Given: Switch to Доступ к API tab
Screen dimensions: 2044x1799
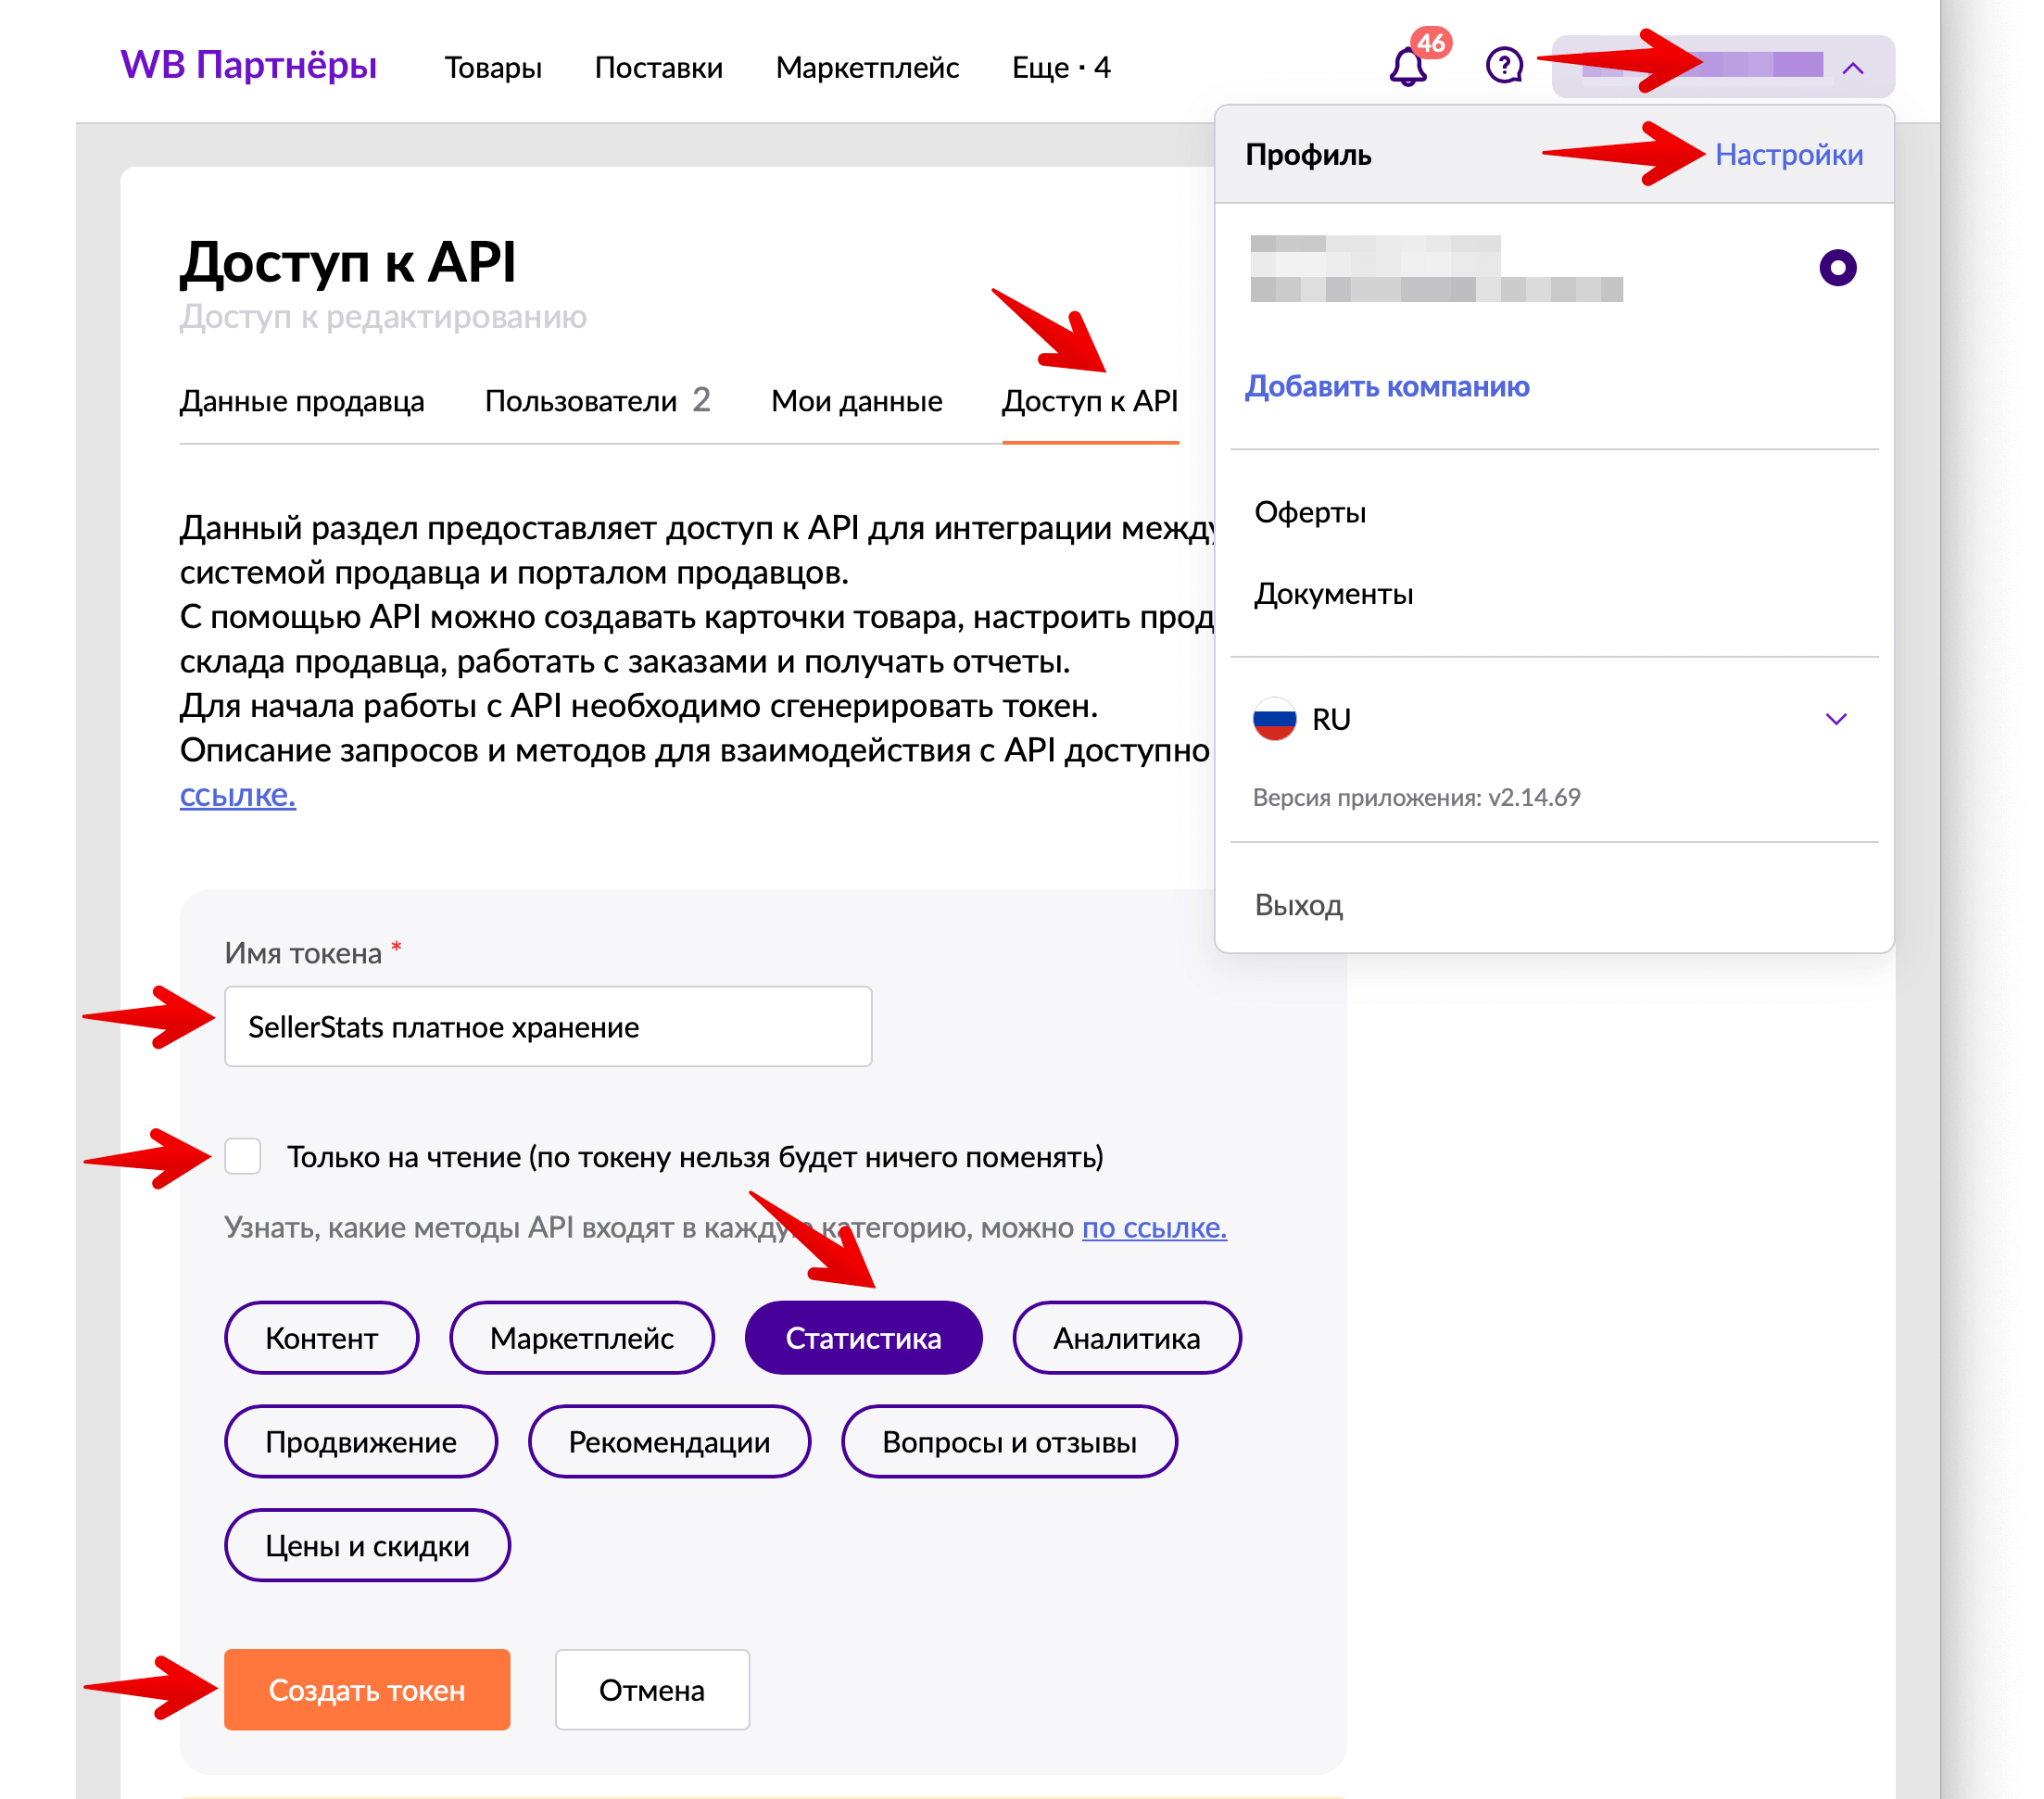Looking at the screenshot, I should [x=1091, y=400].
